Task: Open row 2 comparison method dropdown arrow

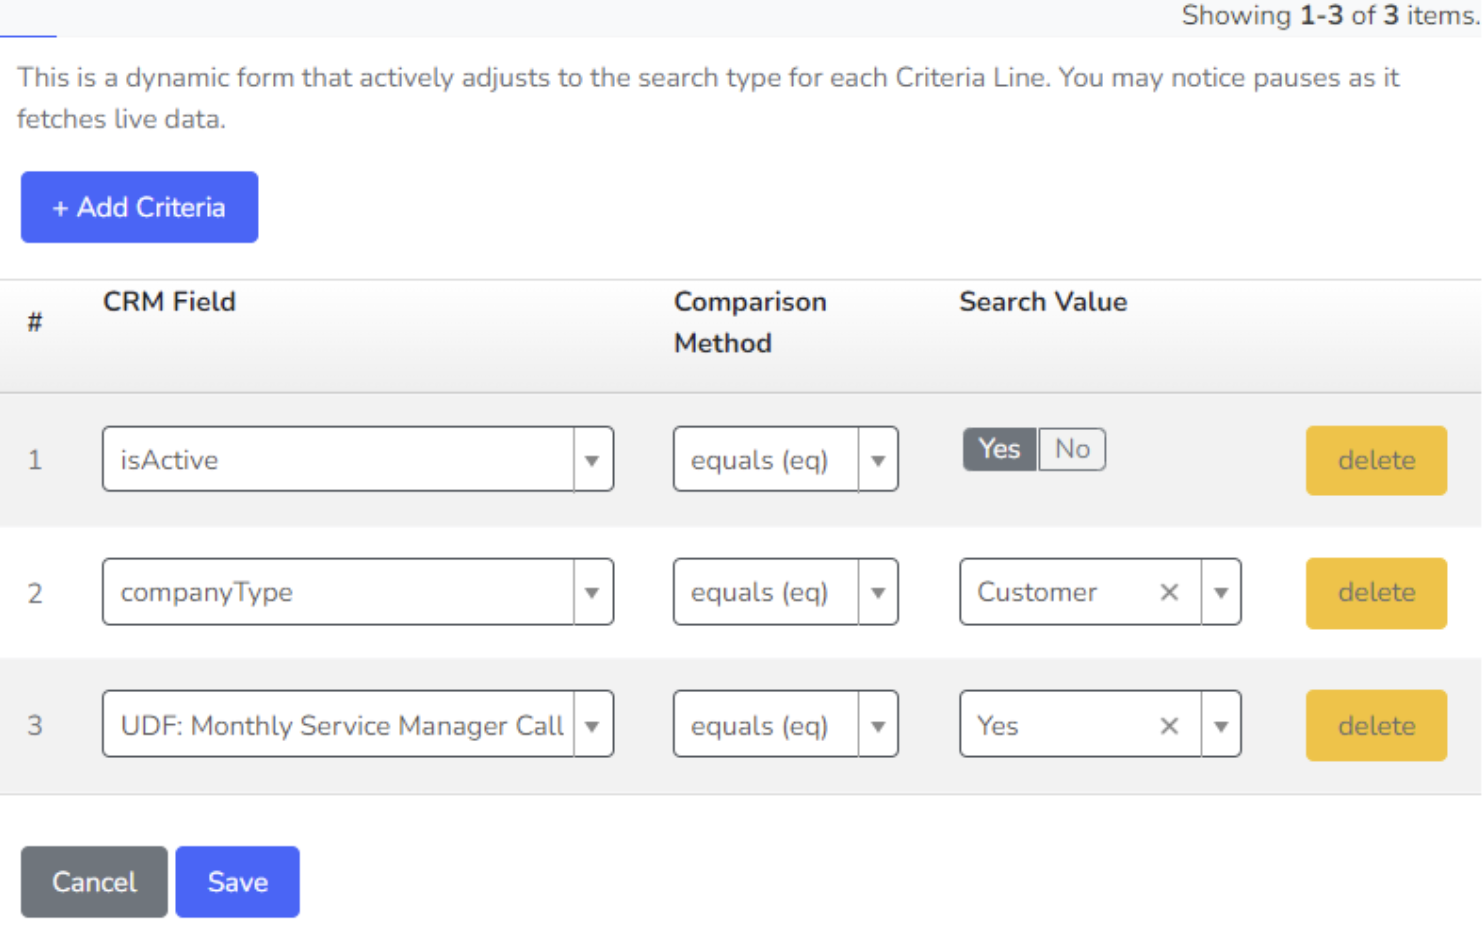Action: click(x=878, y=592)
